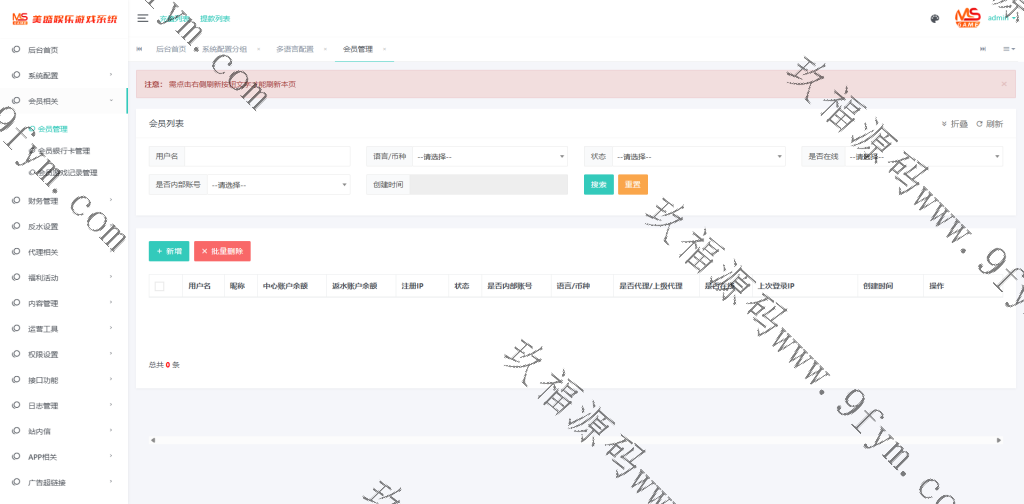
Task: Tick the select-all checkbox in table header
Action: [160, 286]
